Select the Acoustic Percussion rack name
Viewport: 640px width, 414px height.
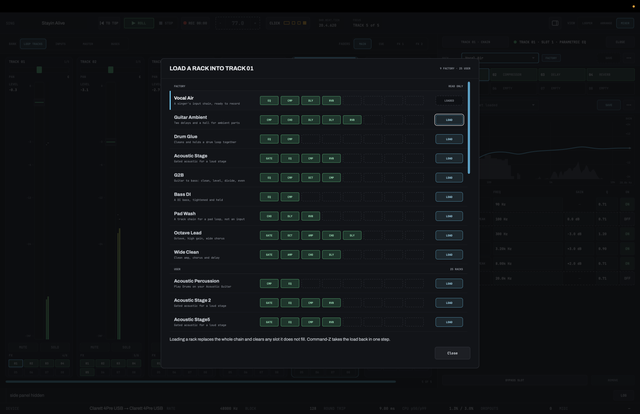click(x=196, y=281)
